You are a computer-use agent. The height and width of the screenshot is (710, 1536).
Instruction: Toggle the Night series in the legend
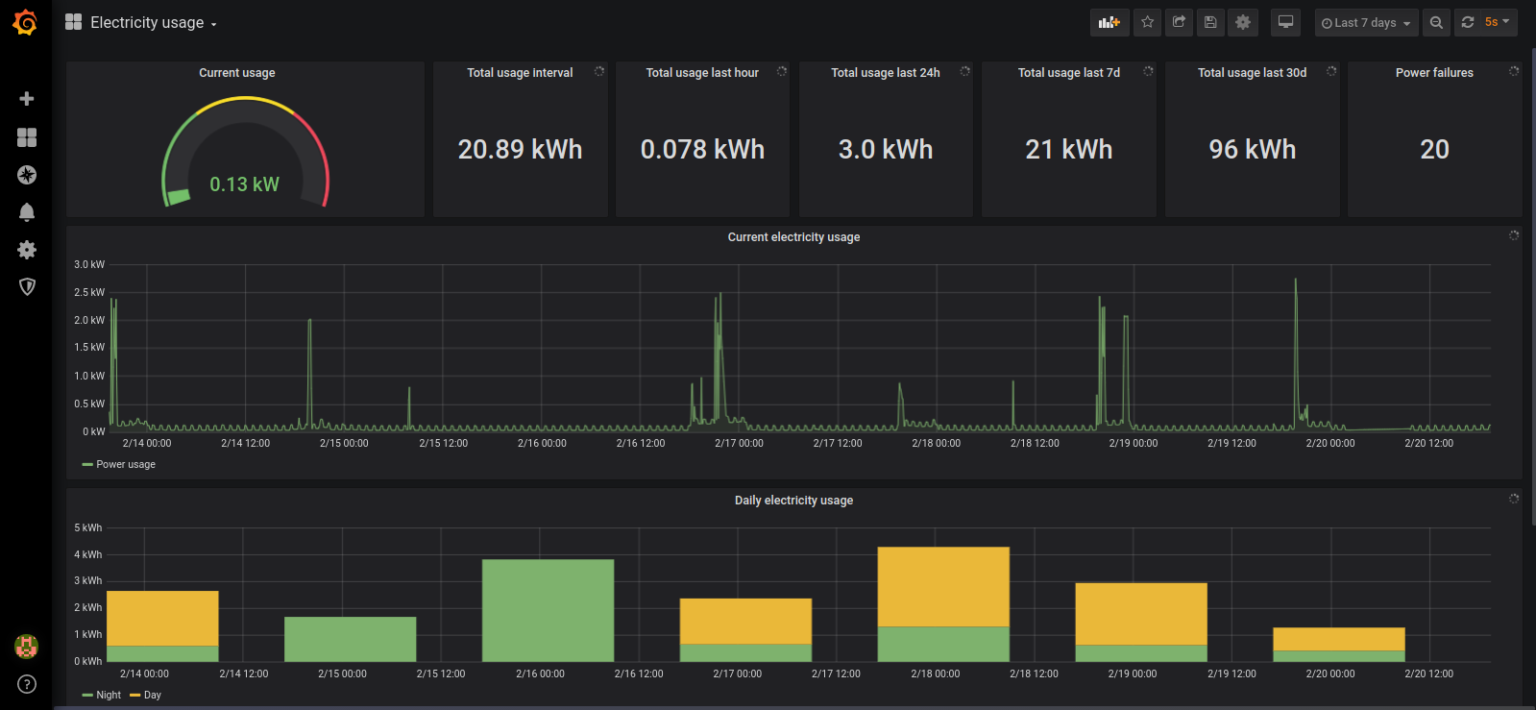pos(108,695)
